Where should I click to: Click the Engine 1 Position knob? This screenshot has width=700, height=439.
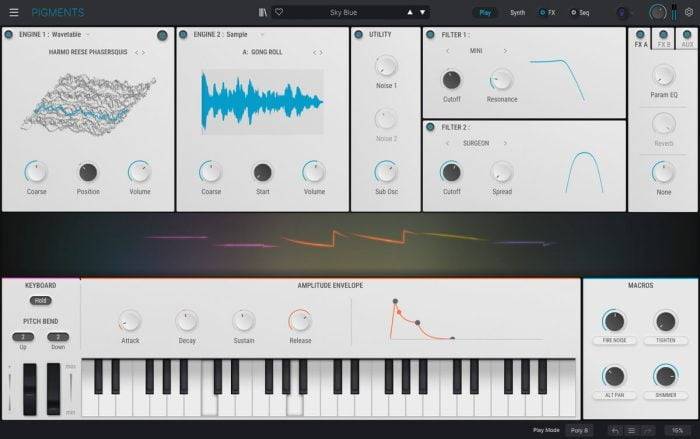pyautogui.click(x=88, y=172)
